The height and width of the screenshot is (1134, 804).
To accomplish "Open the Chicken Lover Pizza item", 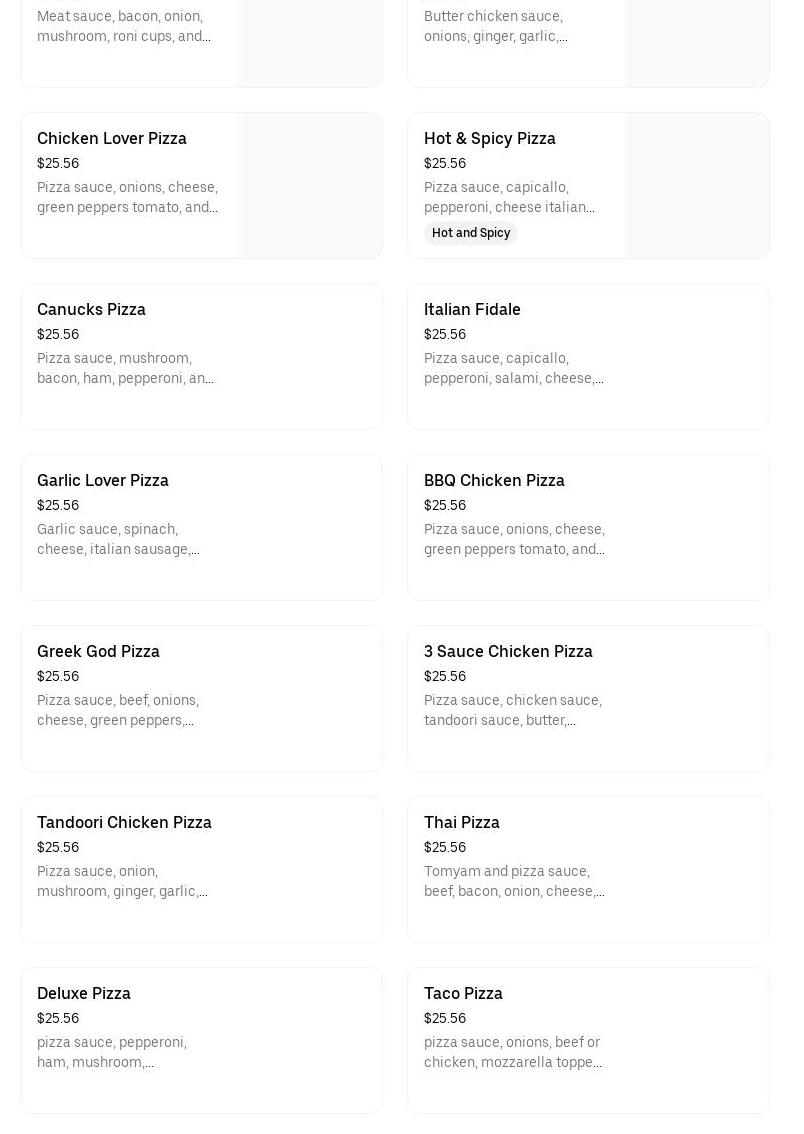I will (x=112, y=138).
